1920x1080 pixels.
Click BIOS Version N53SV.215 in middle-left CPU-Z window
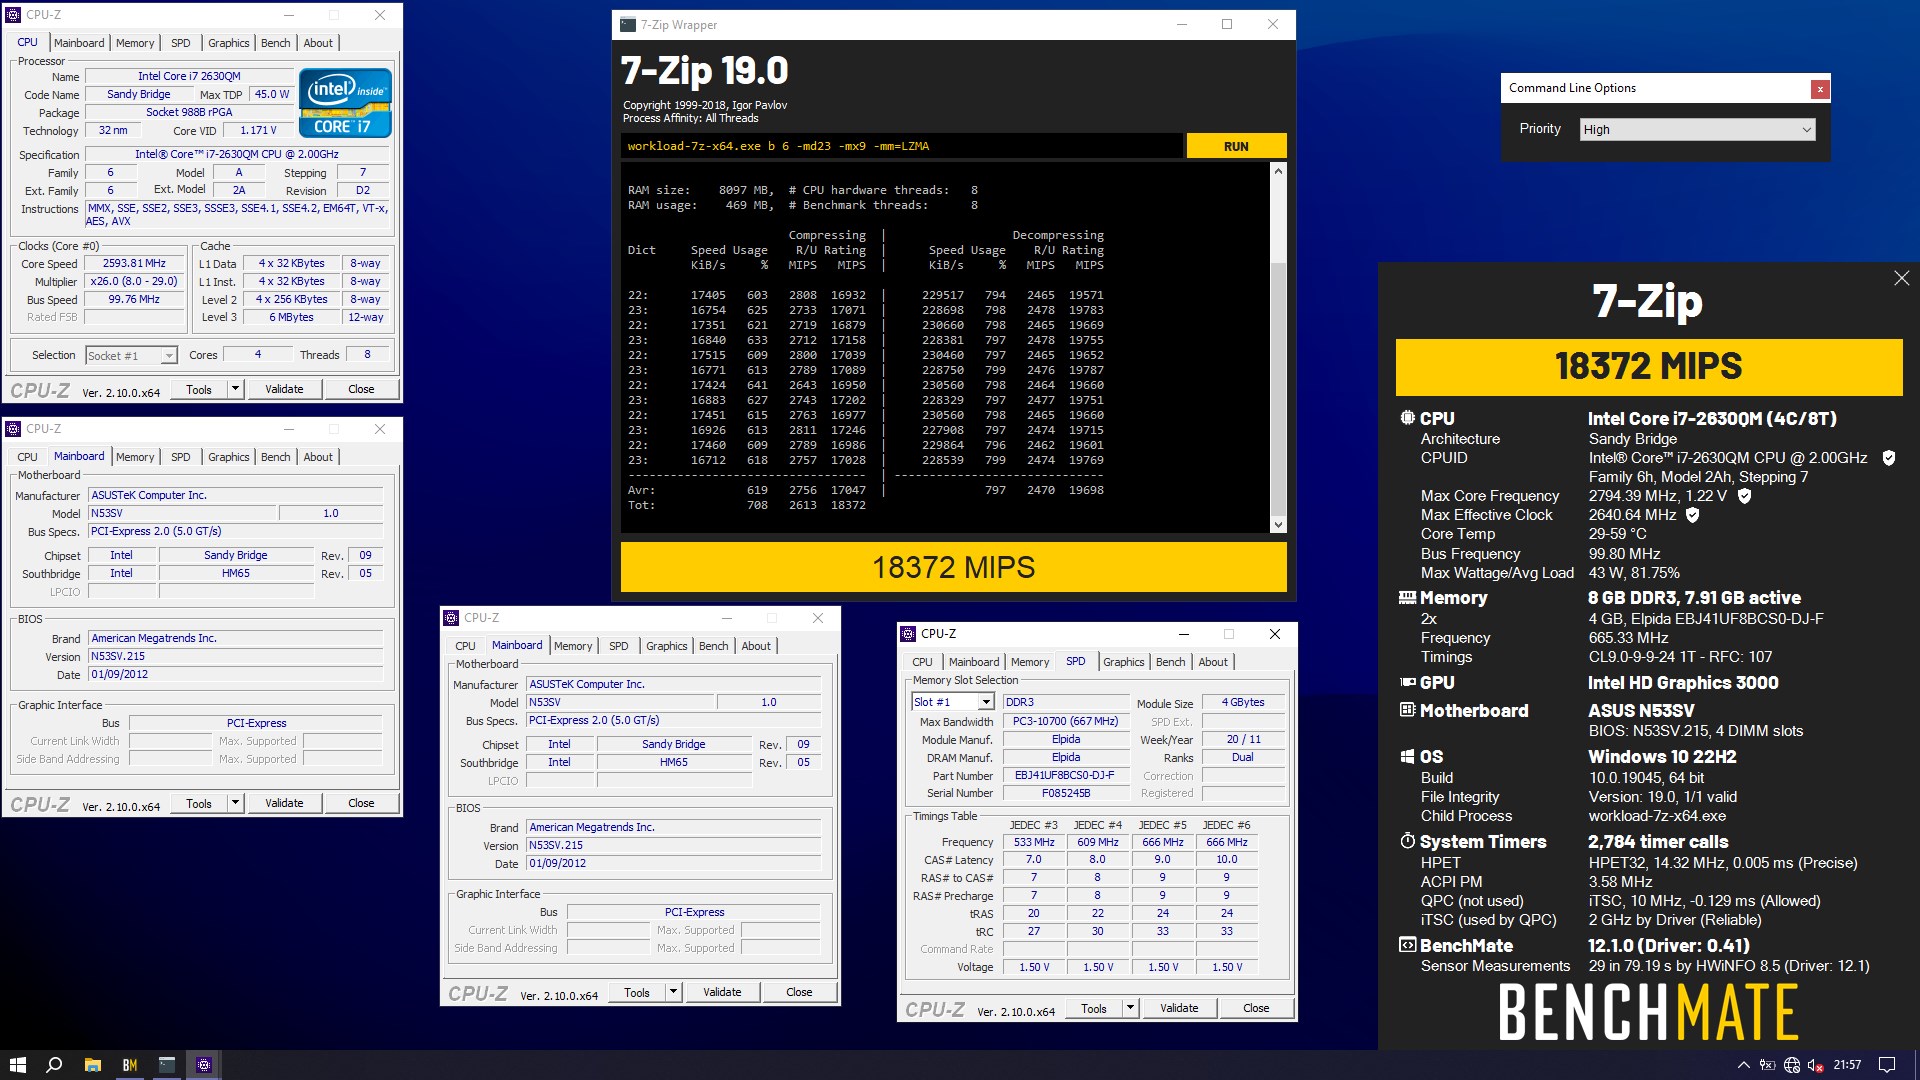[235, 656]
